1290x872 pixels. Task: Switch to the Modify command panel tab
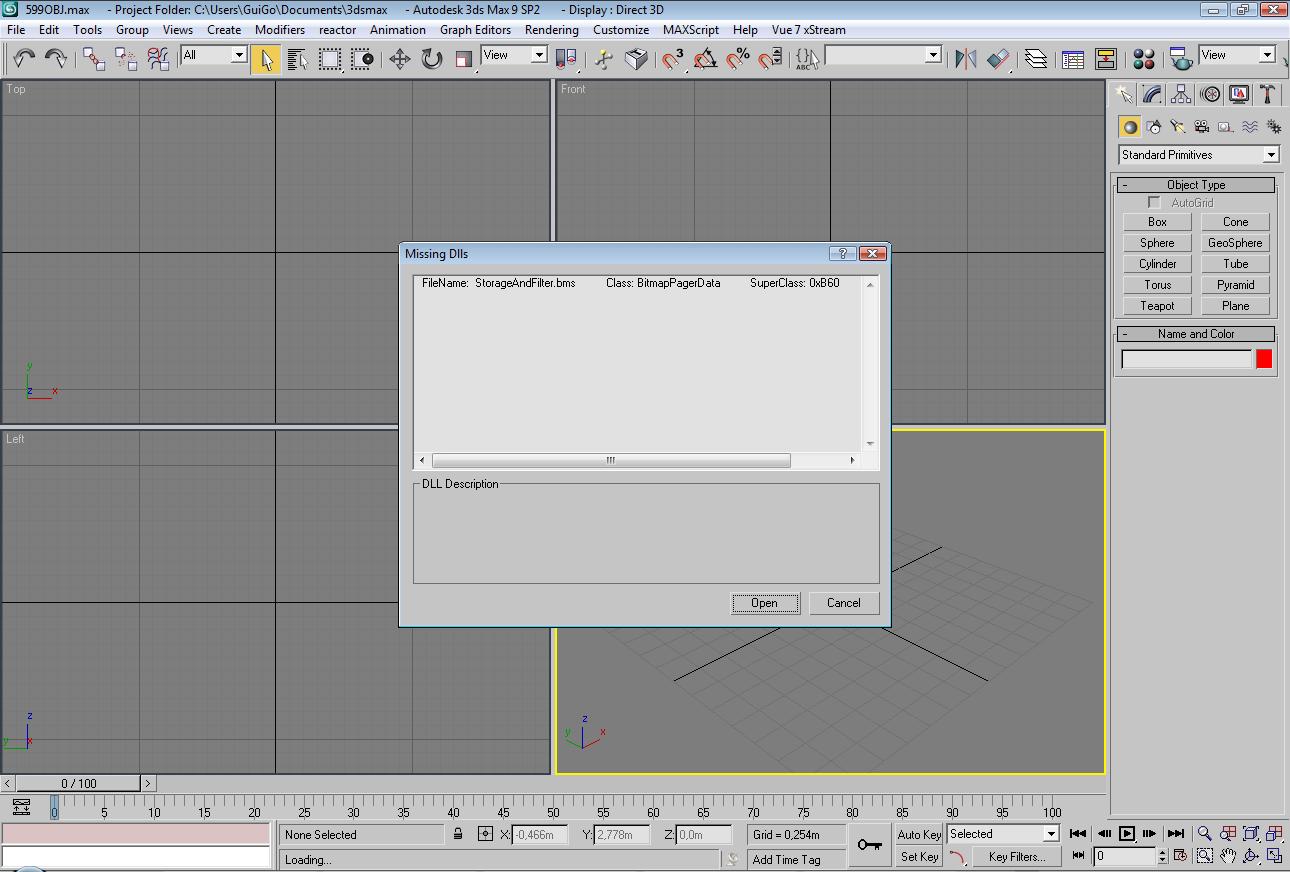tap(1153, 94)
